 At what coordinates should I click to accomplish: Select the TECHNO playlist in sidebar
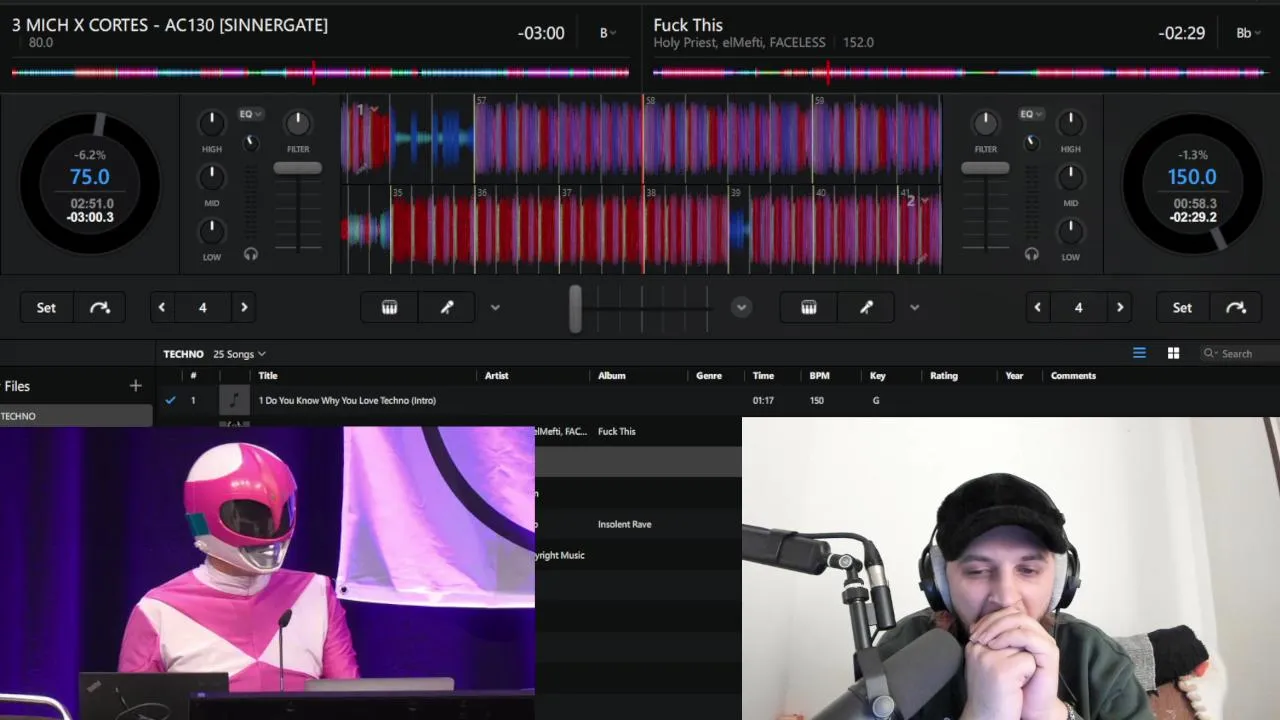click(x=76, y=416)
